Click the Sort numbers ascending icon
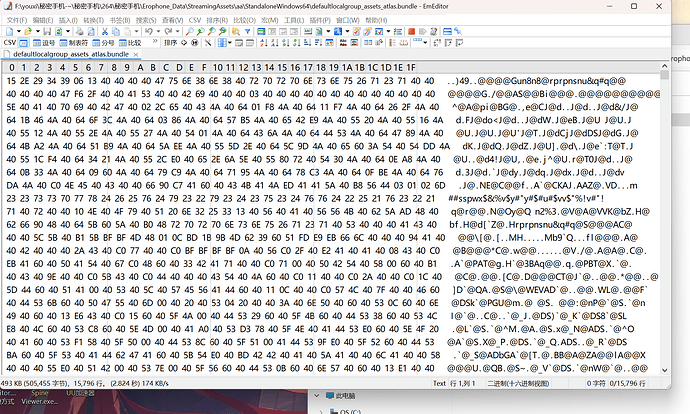The image size is (690, 414). pyautogui.click(x=285, y=43)
